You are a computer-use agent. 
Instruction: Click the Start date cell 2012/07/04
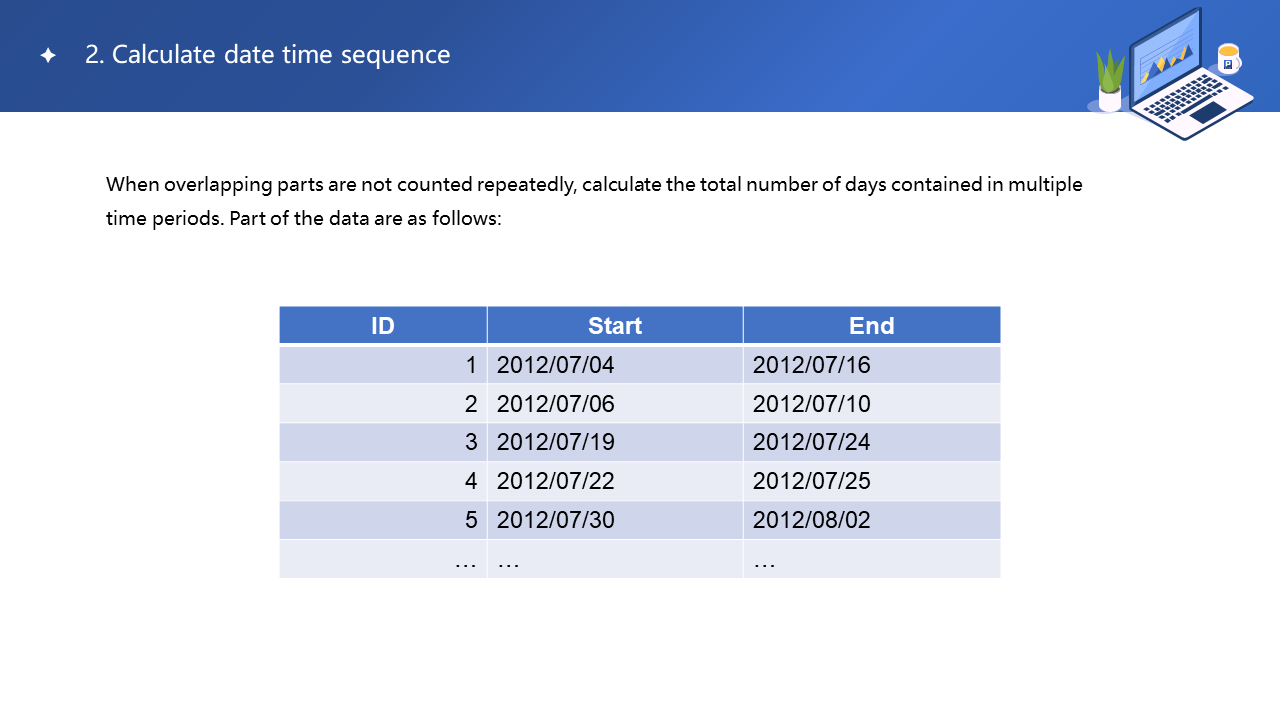tap(556, 365)
